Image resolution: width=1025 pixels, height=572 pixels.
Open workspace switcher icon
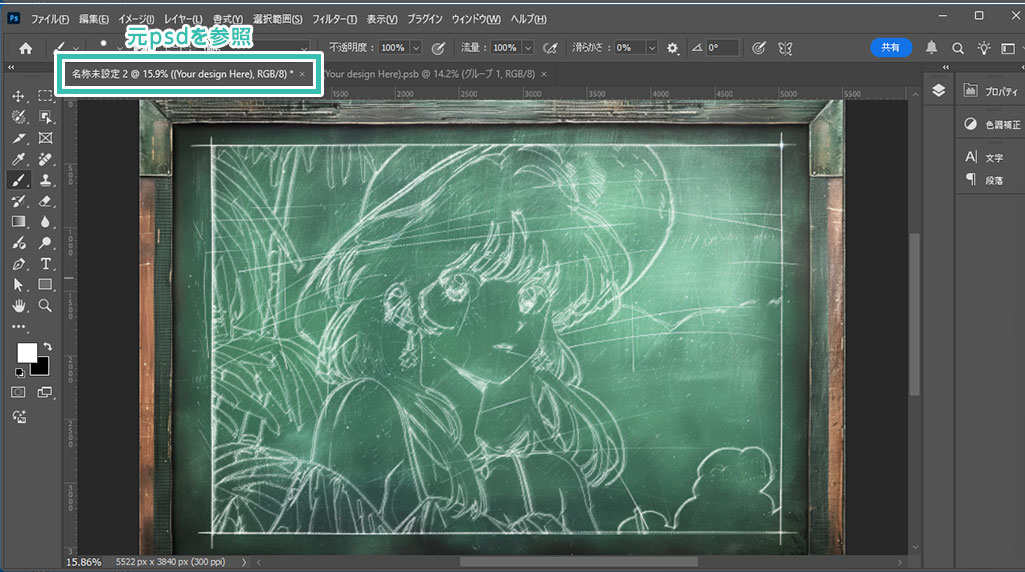[1008, 48]
